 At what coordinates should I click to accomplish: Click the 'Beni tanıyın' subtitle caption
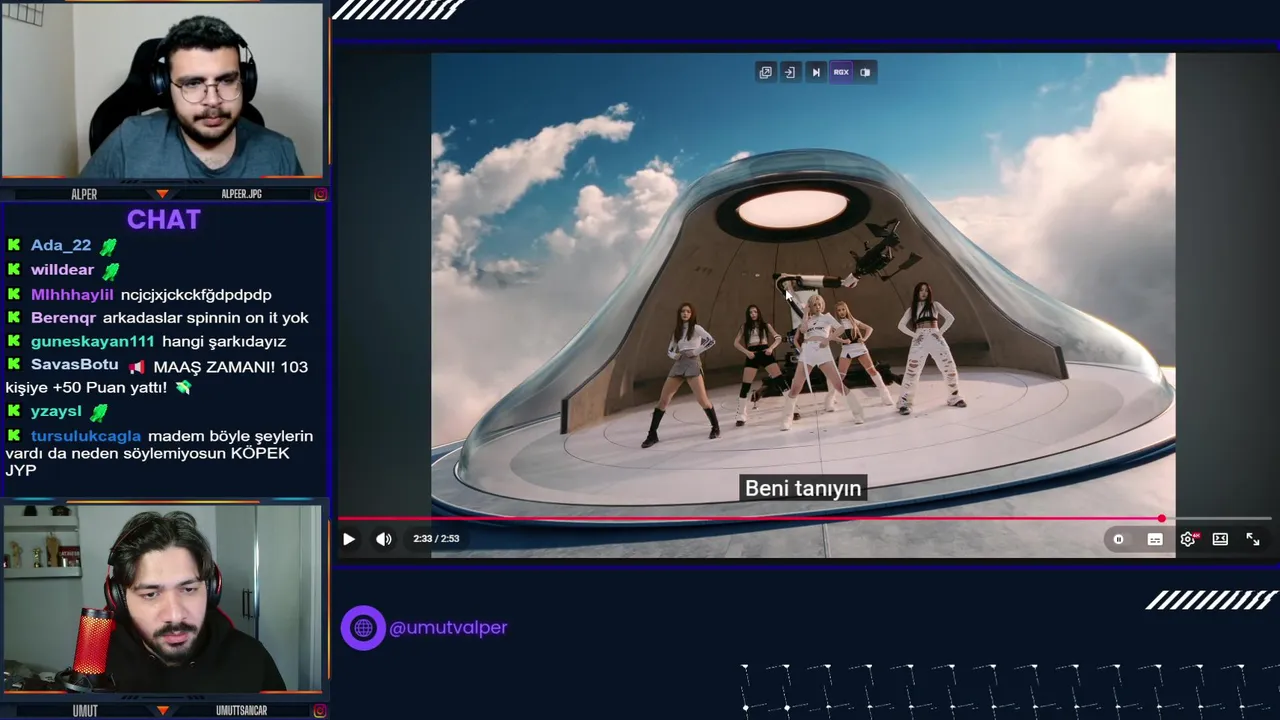(x=803, y=488)
